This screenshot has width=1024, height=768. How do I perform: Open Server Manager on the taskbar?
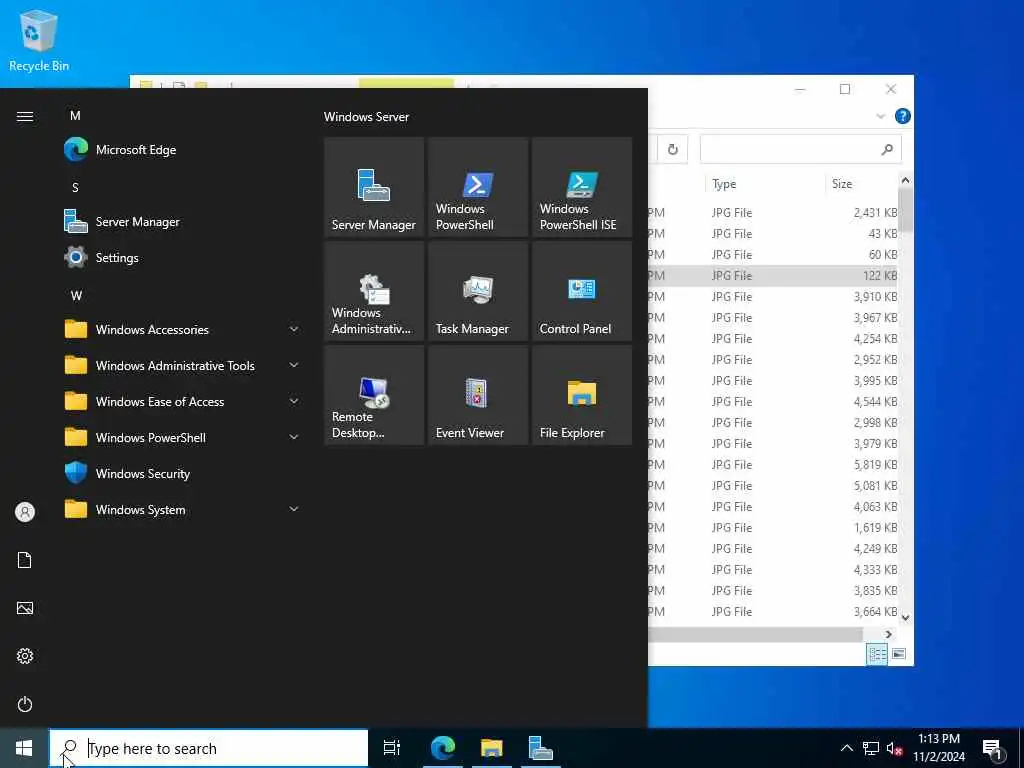pos(541,748)
